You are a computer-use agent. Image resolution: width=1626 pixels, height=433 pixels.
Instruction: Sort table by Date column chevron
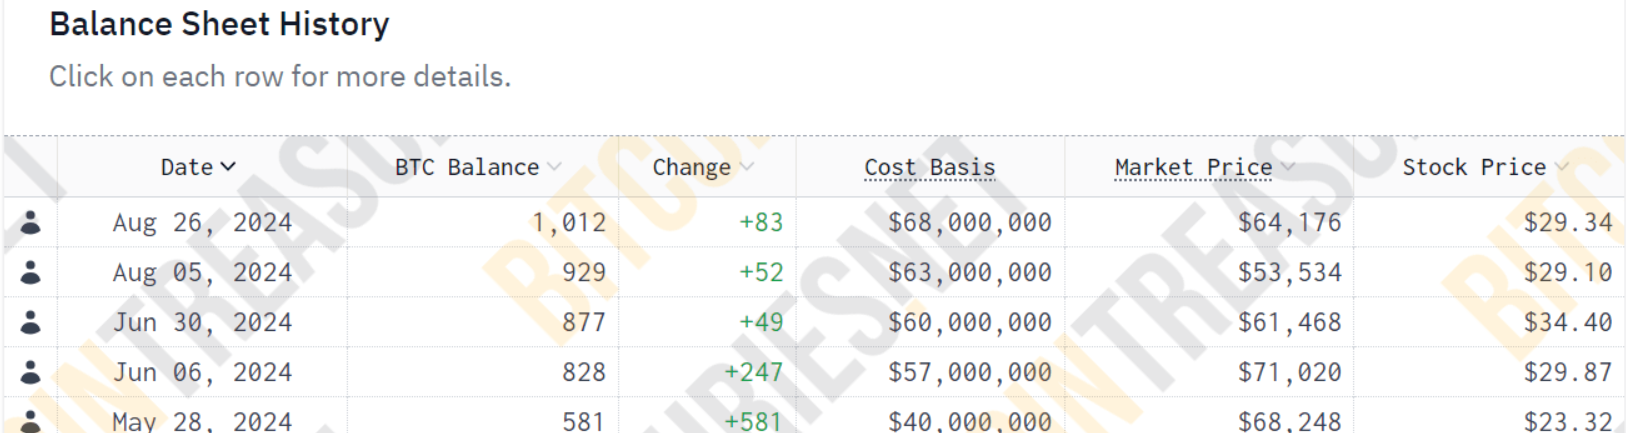[x=228, y=167]
